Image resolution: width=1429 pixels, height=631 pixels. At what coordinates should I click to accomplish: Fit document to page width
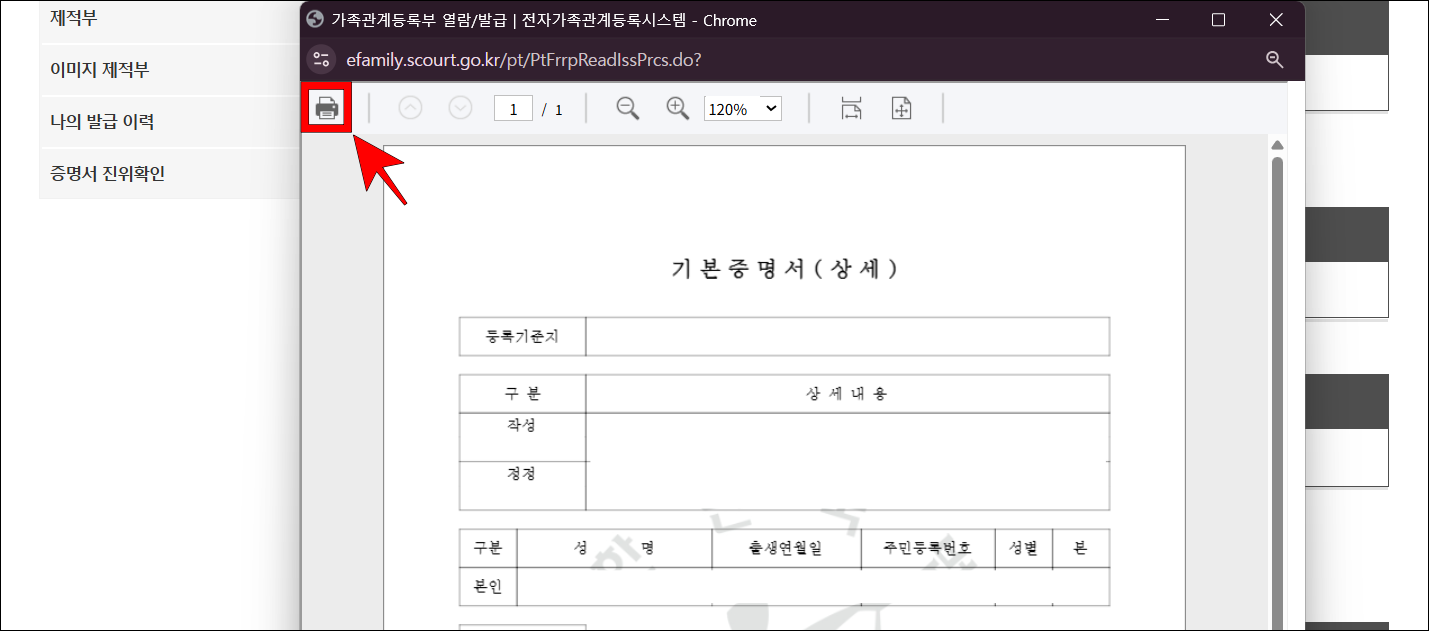coord(851,107)
